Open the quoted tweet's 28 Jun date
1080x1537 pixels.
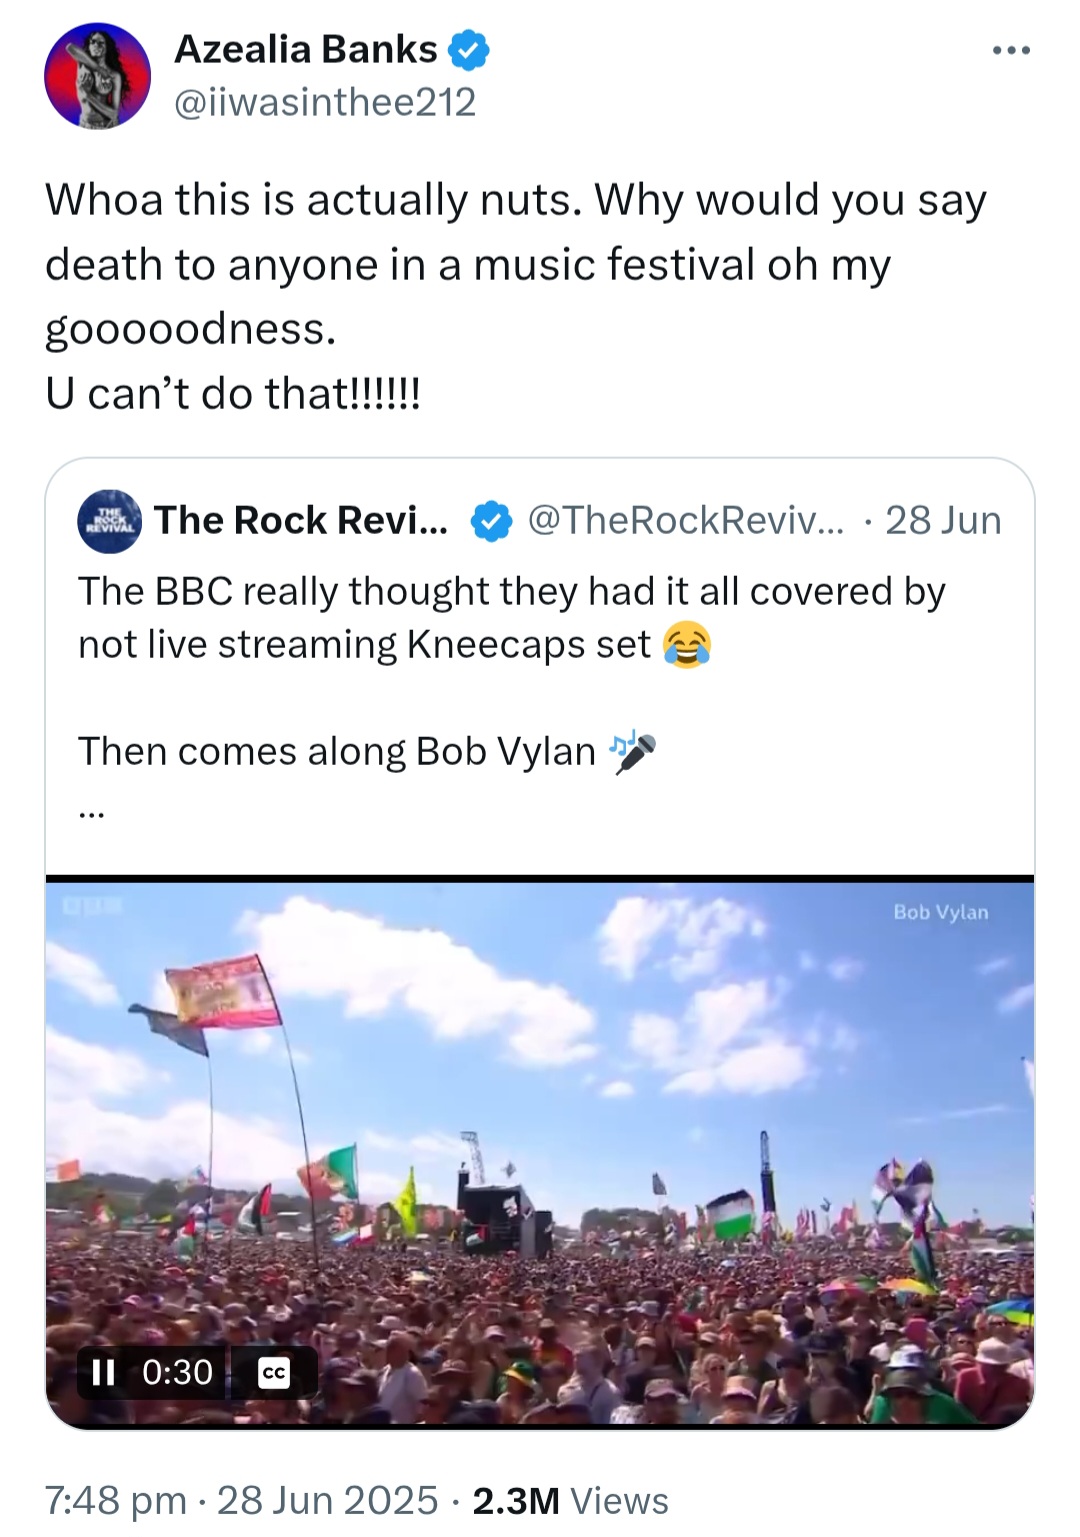pos(943,521)
